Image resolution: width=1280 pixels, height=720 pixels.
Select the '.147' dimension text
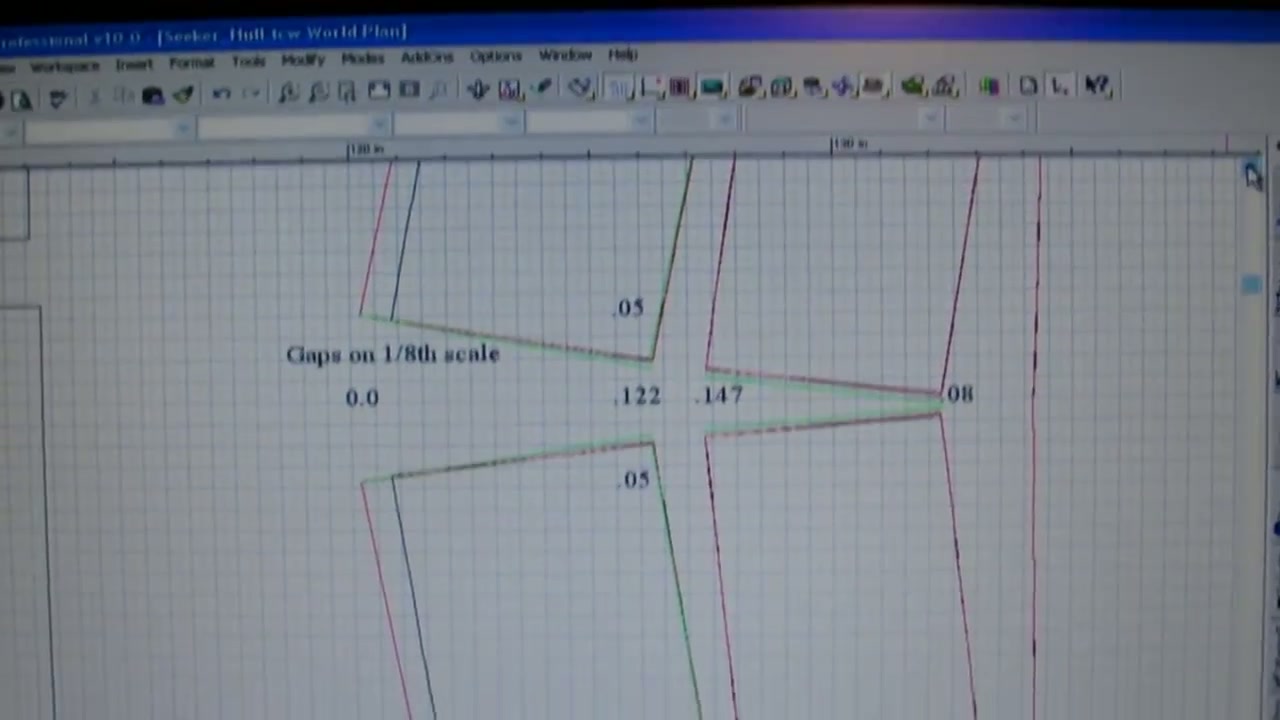pos(720,395)
